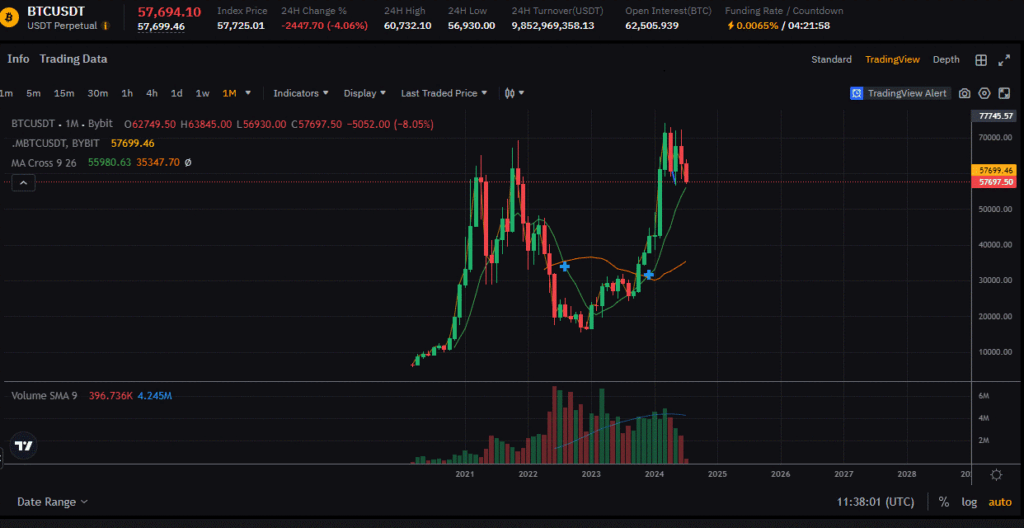Screen dimensions: 1024x528
Task: Set timeframe to 1h
Action: coord(127,93)
